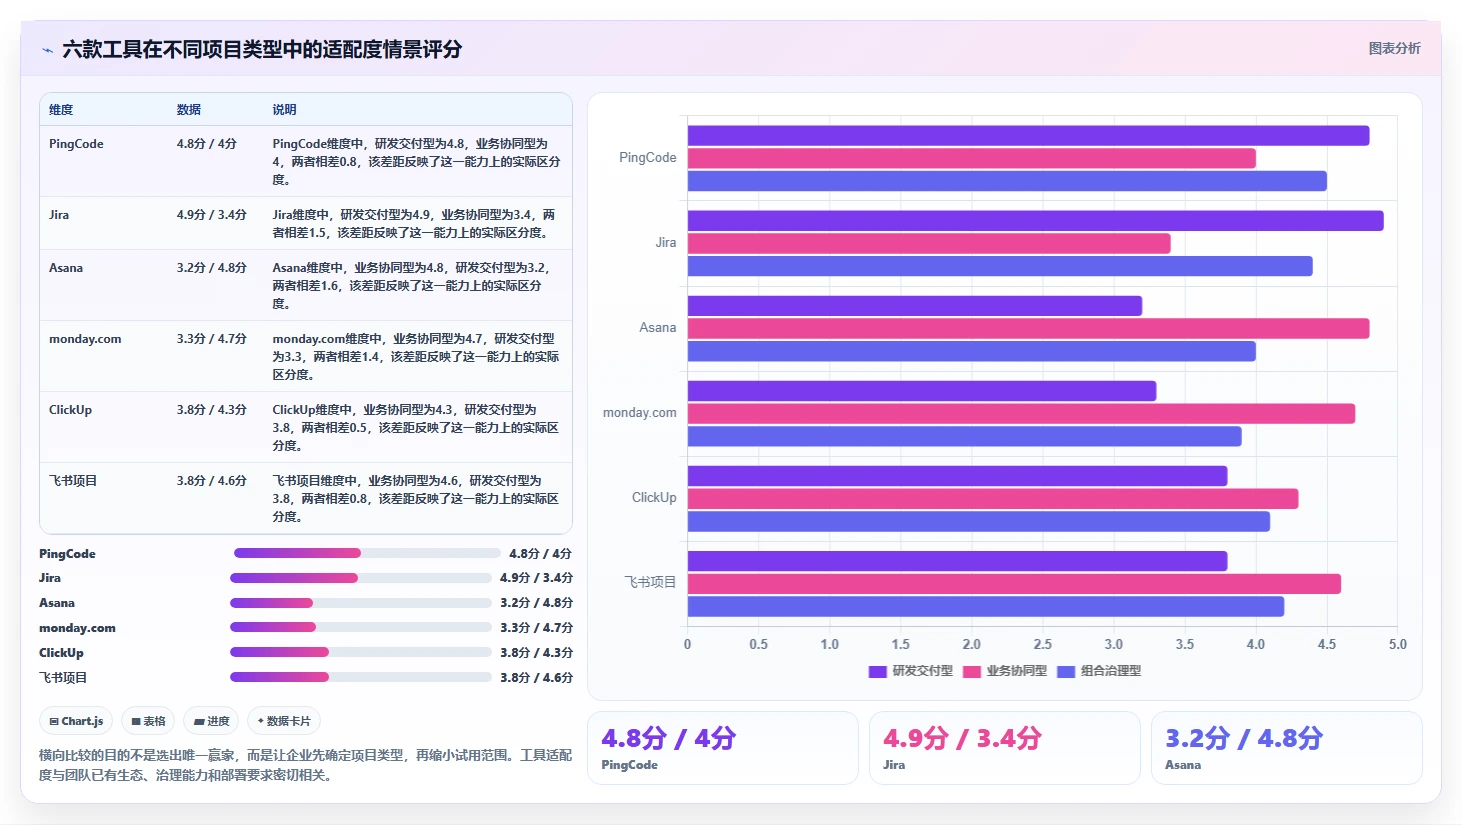
Task: Click the monday.com progress bar
Action: [361, 627]
